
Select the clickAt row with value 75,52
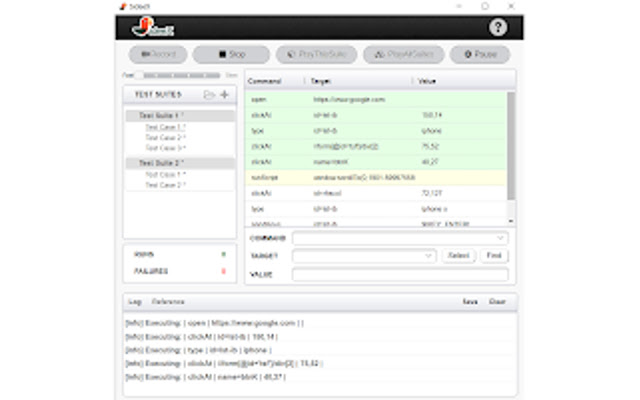click(376, 147)
